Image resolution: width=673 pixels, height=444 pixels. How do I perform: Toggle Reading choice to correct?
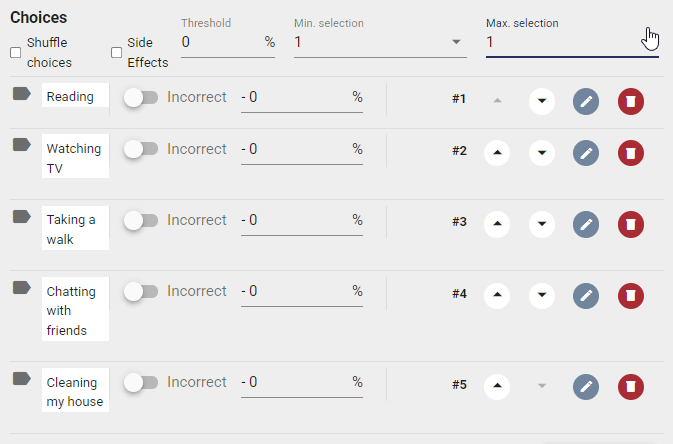[x=141, y=97]
